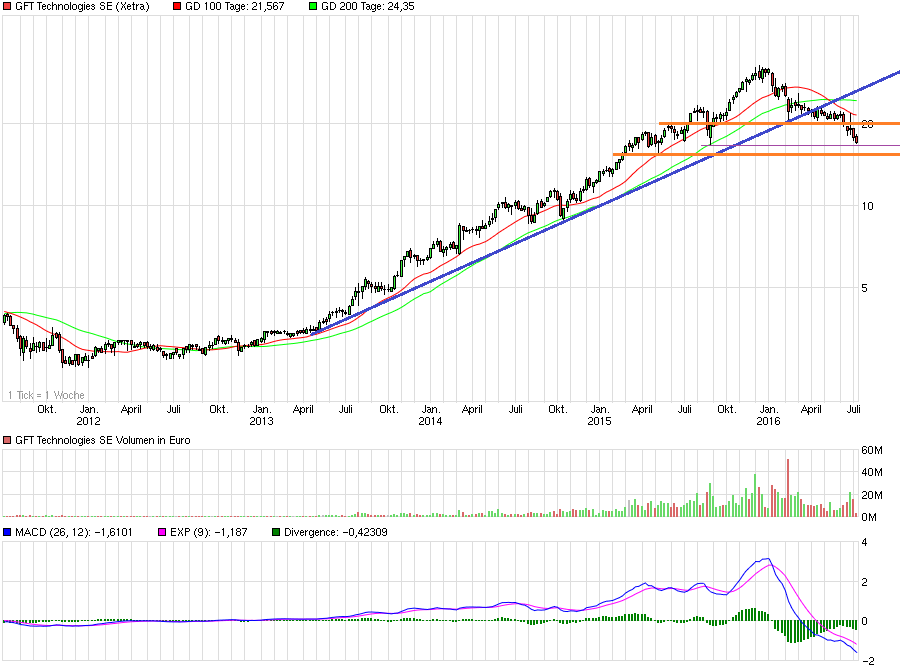This screenshot has width=900, height=670.
Task: Select the 'GD 100 Tage: 21,567' label
Action: (x=234, y=6)
